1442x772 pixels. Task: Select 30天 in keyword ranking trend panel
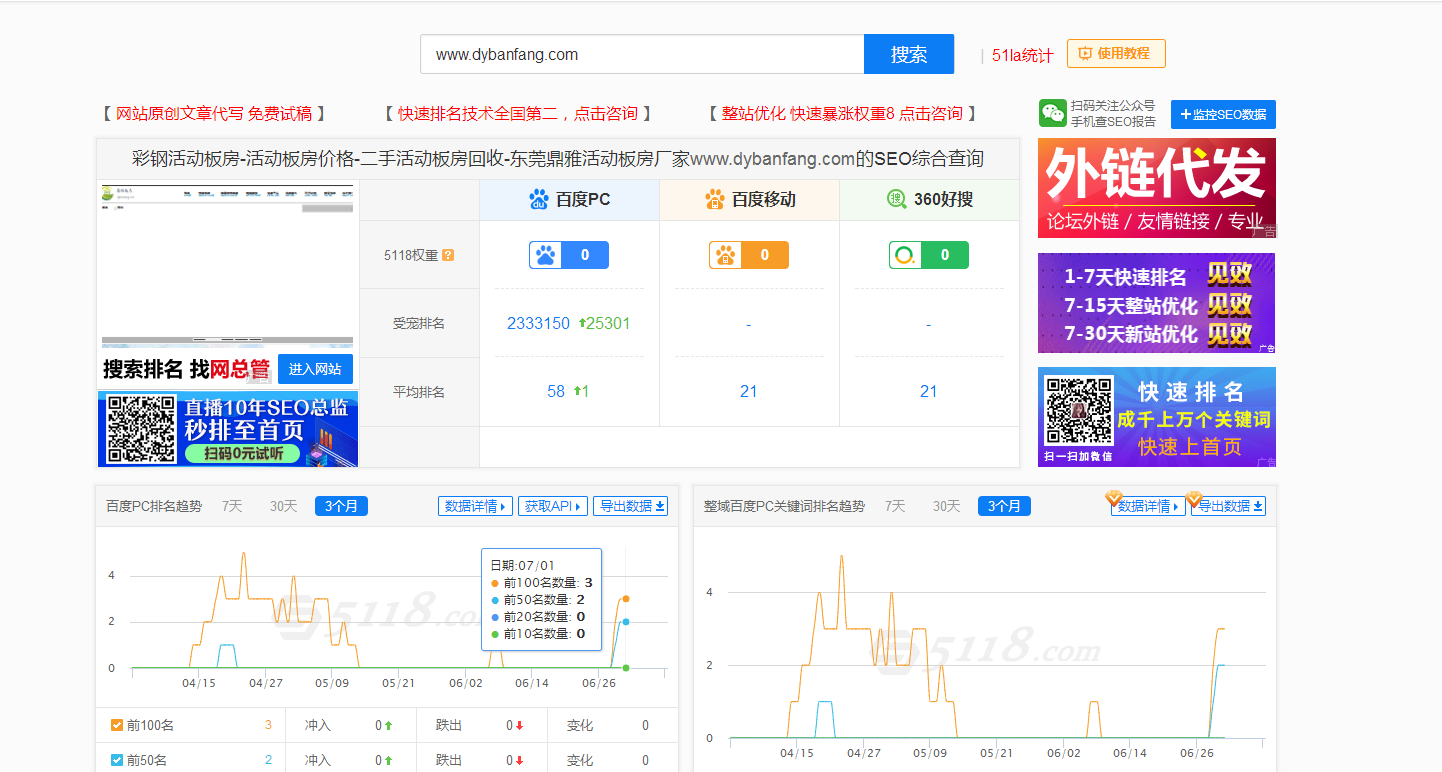946,506
